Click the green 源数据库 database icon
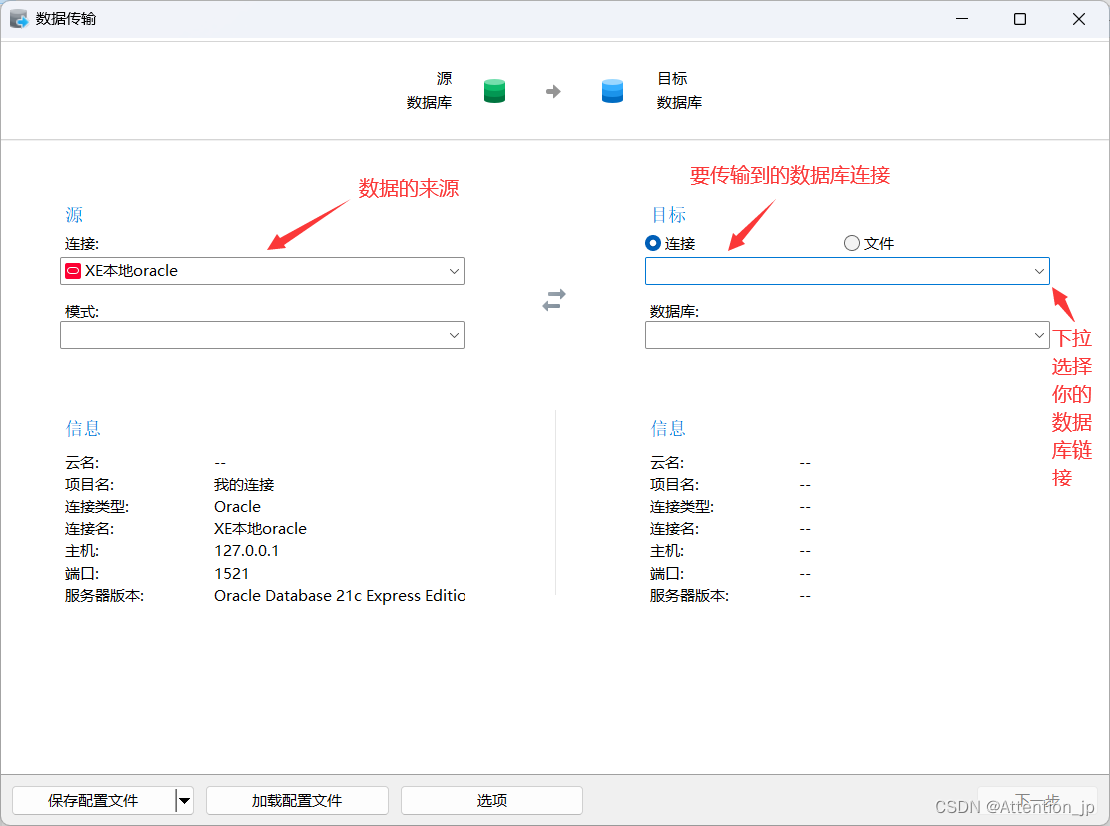 494,90
